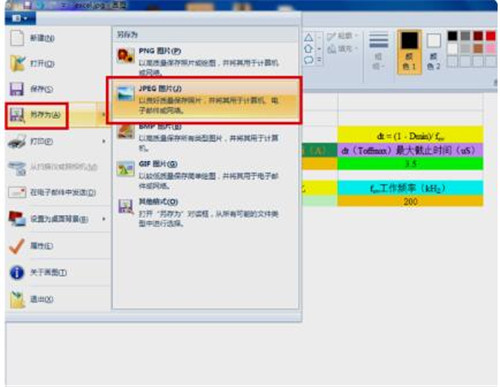
Task: Open the 轮廓 (Outline) dropdown
Action: tap(342, 36)
